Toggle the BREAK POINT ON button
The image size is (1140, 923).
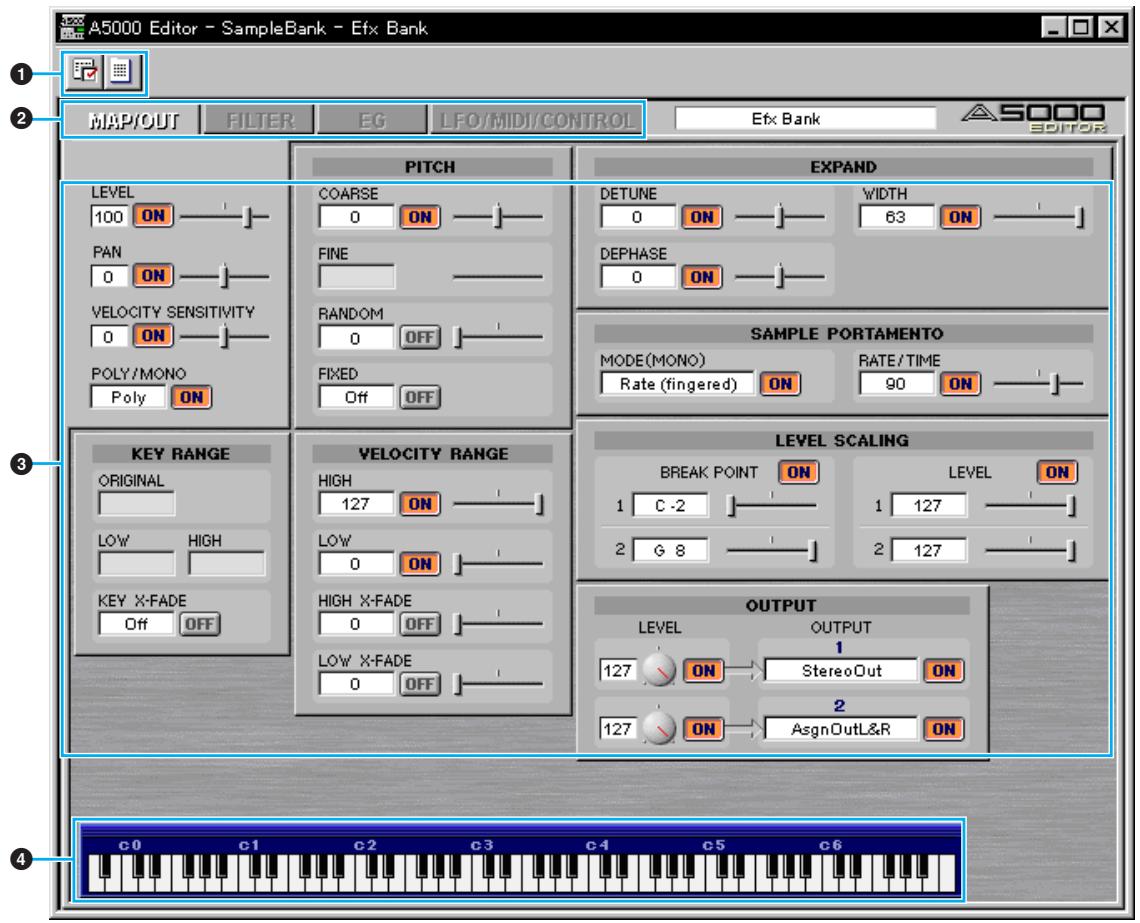pos(798,472)
